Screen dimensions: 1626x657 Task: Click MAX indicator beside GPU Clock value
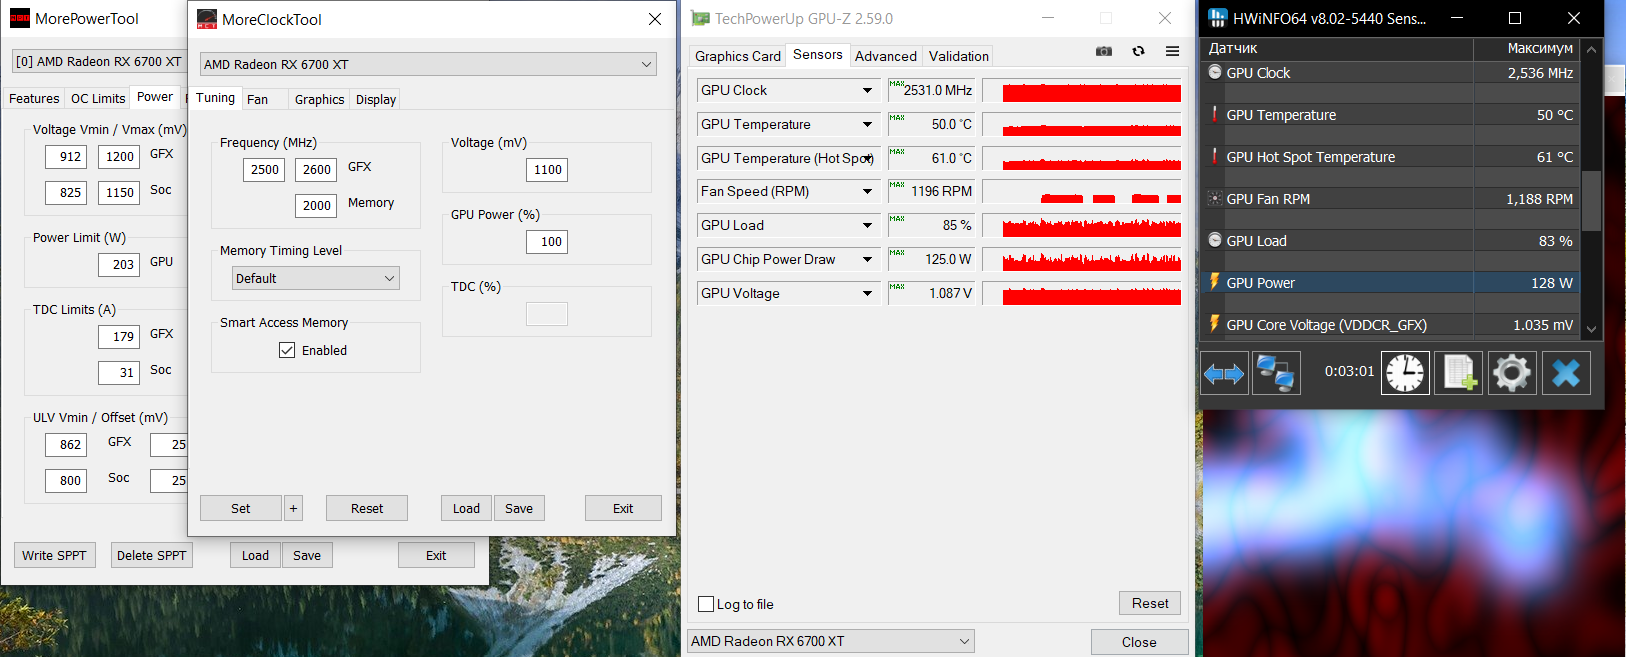tap(897, 84)
